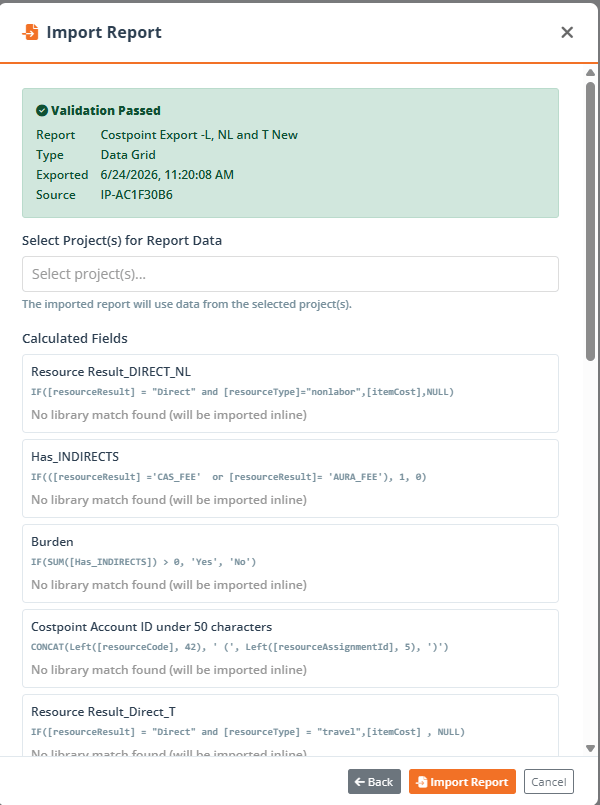Open the Select project(s) dropdown field

click(290, 274)
